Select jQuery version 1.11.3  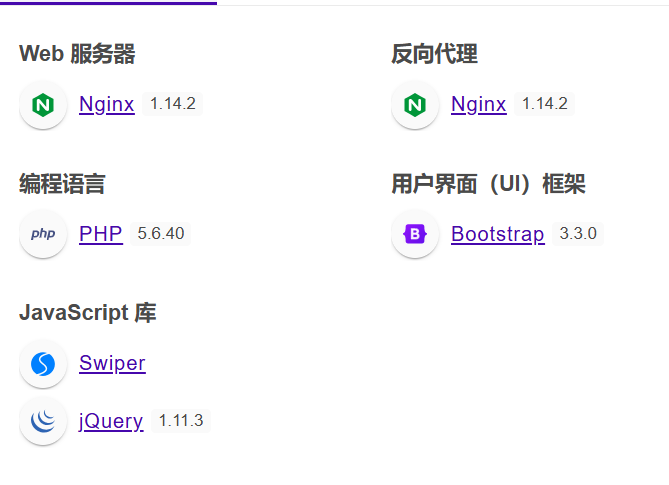pyautogui.click(x=181, y=421)
